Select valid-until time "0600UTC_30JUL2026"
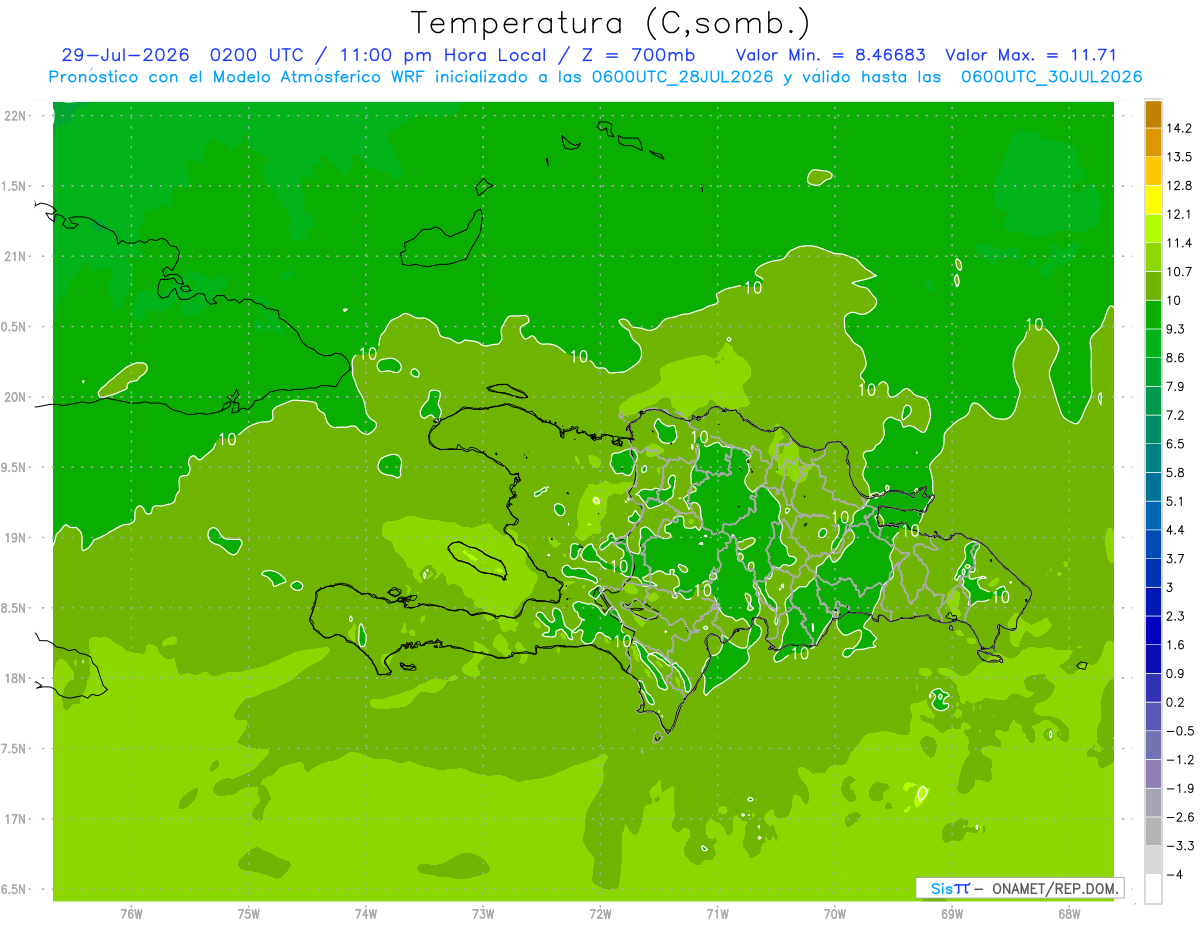1200x927 pixels. pyautogui.click(x=1051, y=77)
